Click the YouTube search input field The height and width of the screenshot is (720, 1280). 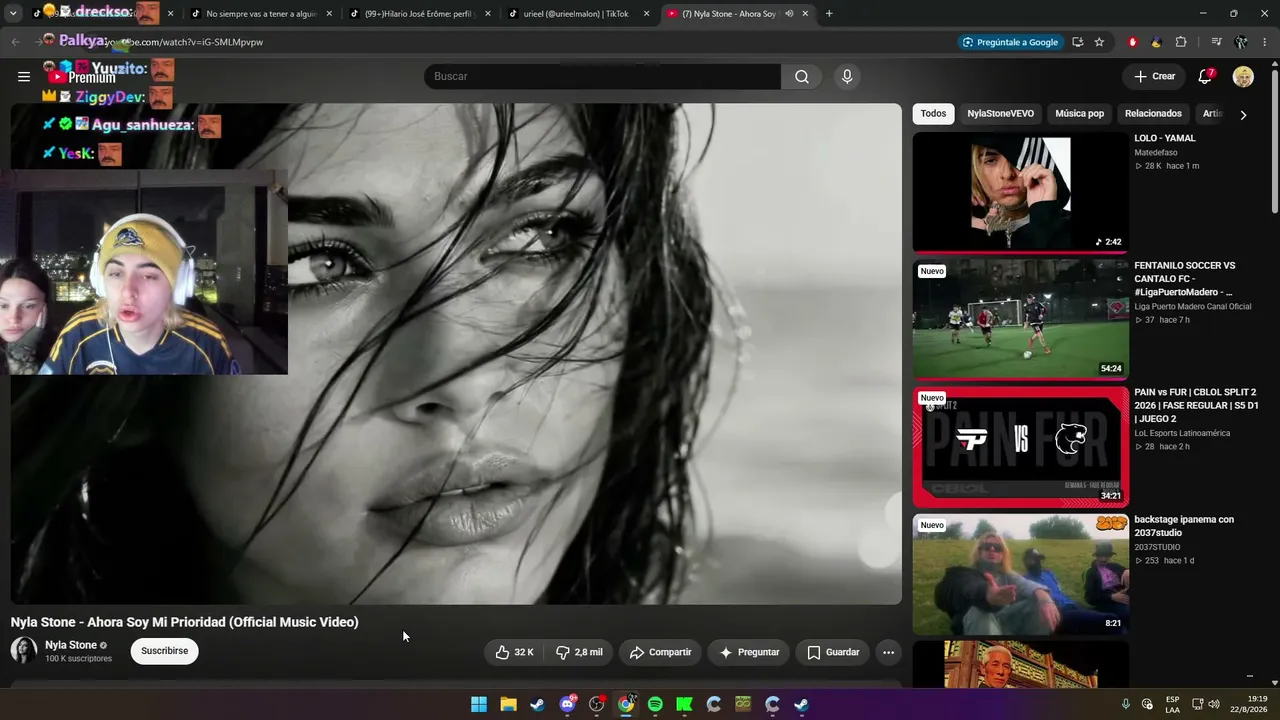pos(602,77)
